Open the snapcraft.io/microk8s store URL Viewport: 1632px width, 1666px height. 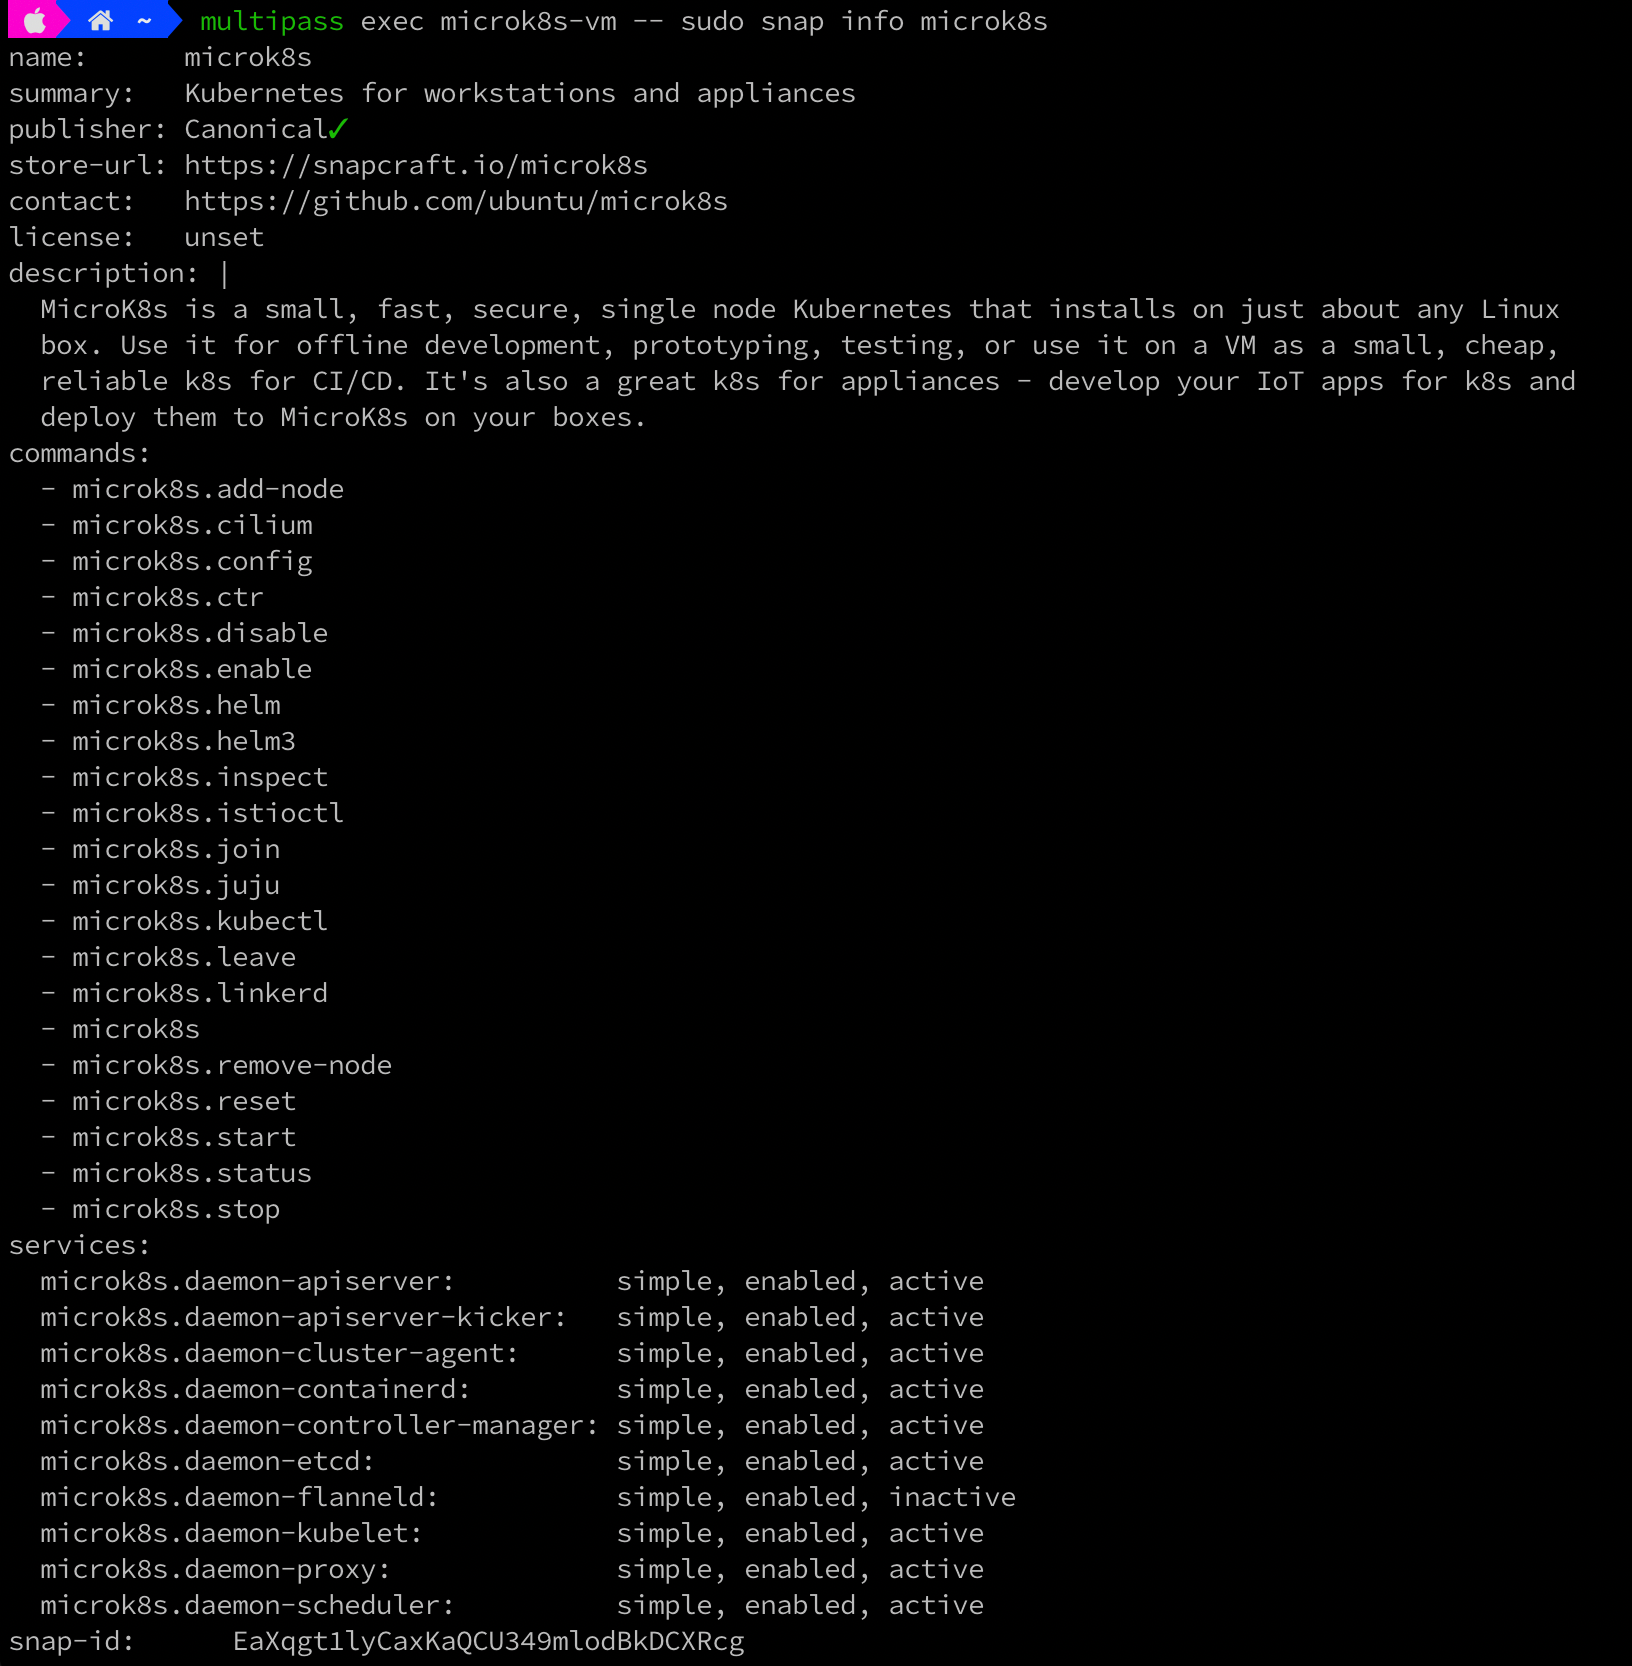point(416,165)
